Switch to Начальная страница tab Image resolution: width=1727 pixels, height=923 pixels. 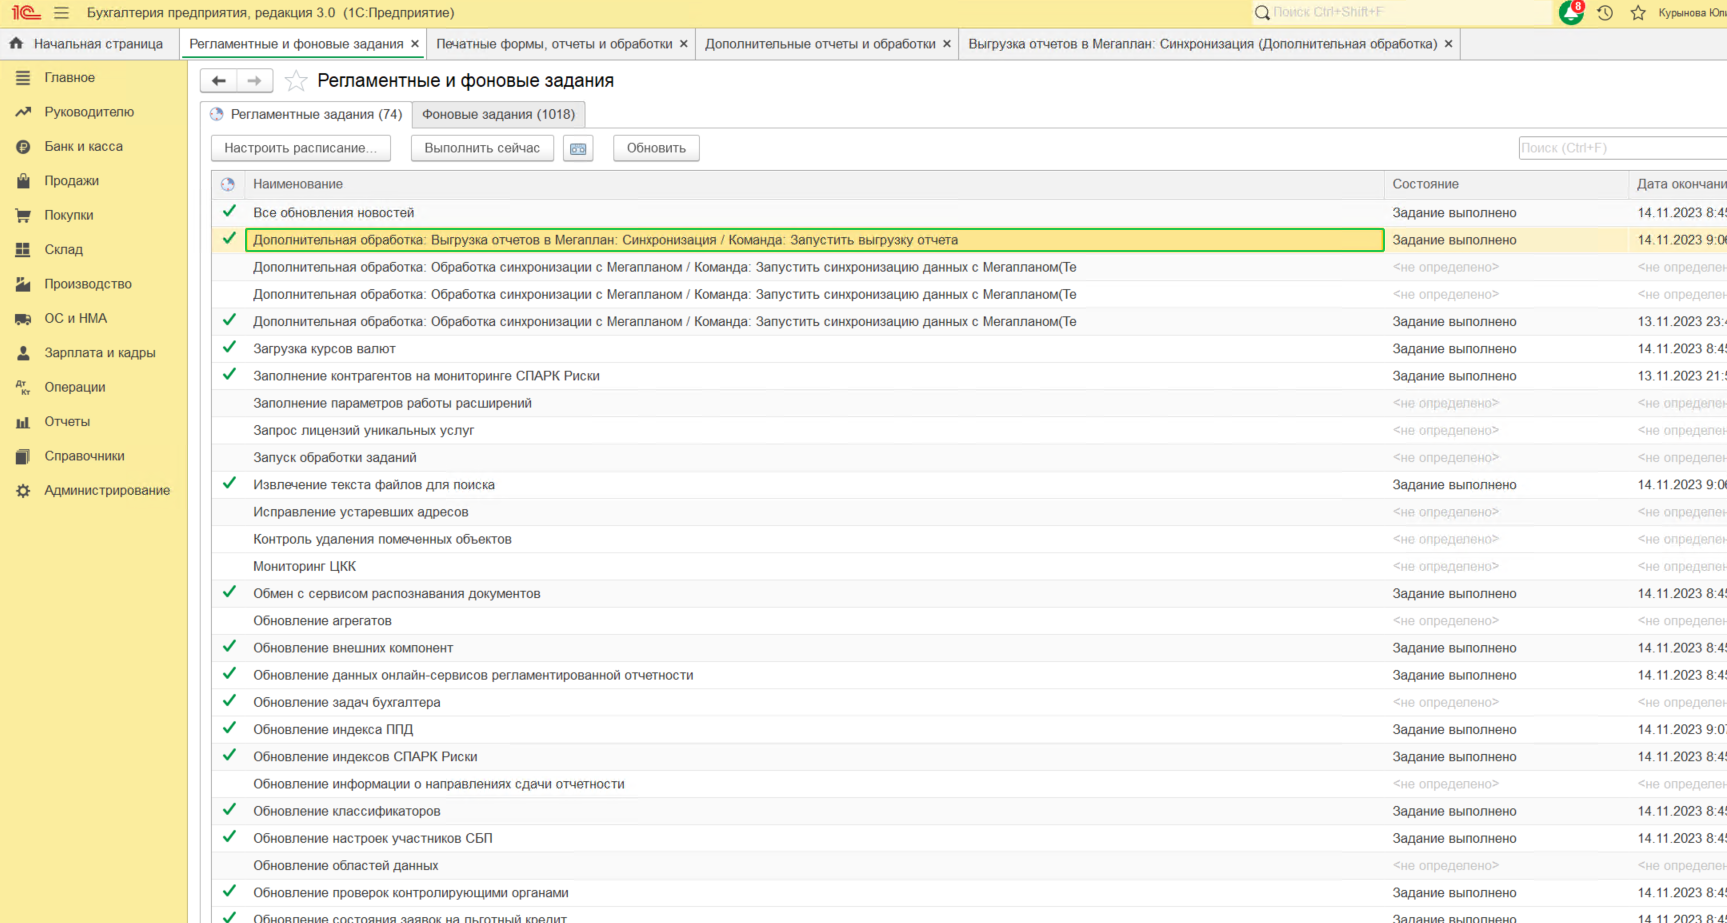97,44
